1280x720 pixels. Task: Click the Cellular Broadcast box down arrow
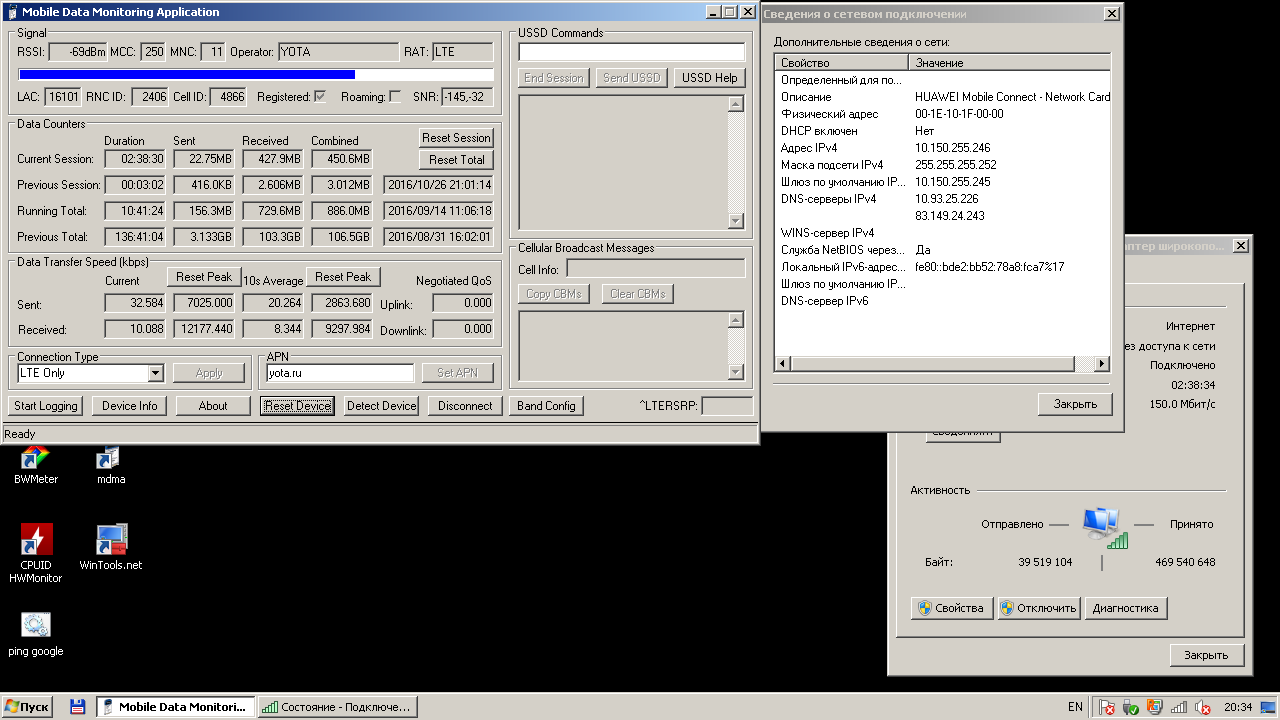pyautogui.click(x=736, y=372)
